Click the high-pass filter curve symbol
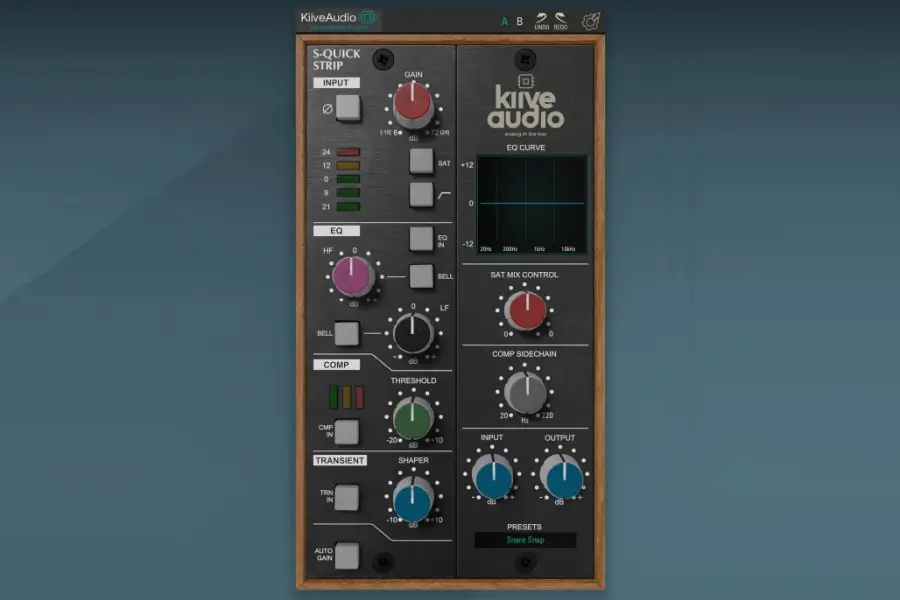This screenshot has height=600, width=900. [x=444, y=195]
